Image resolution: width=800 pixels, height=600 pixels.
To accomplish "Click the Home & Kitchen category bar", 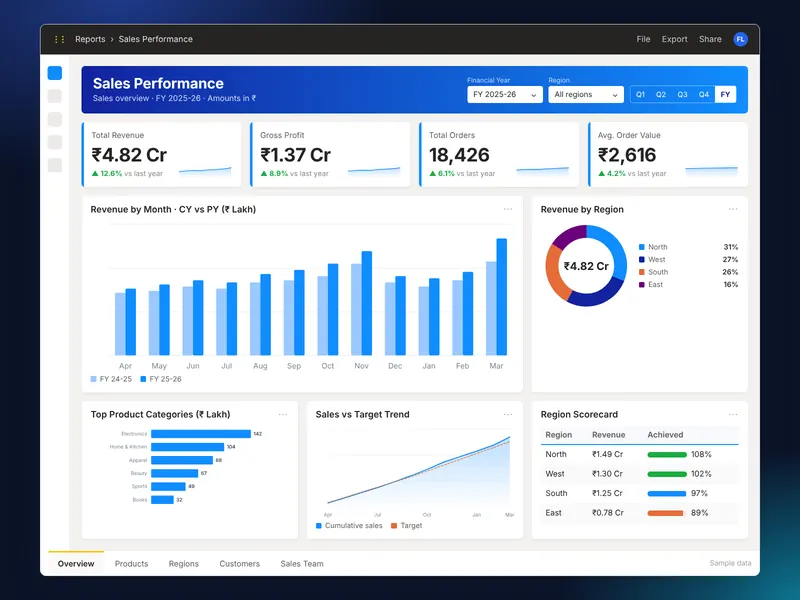I will pos(188,447).
